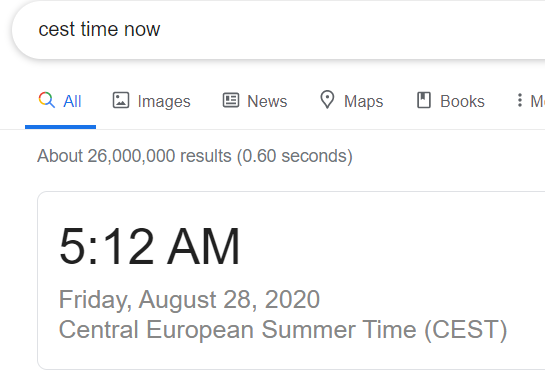The image size is (545, 390).
Task: Click the Books bookmark icon
Action: pyautogui.click(x=424, y=100)
